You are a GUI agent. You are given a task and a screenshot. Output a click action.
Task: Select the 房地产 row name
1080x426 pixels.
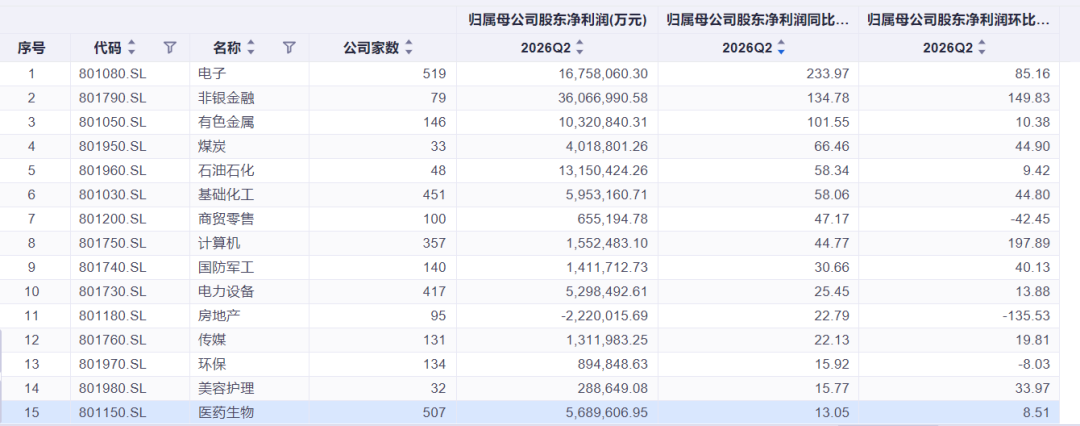point(219,316)
